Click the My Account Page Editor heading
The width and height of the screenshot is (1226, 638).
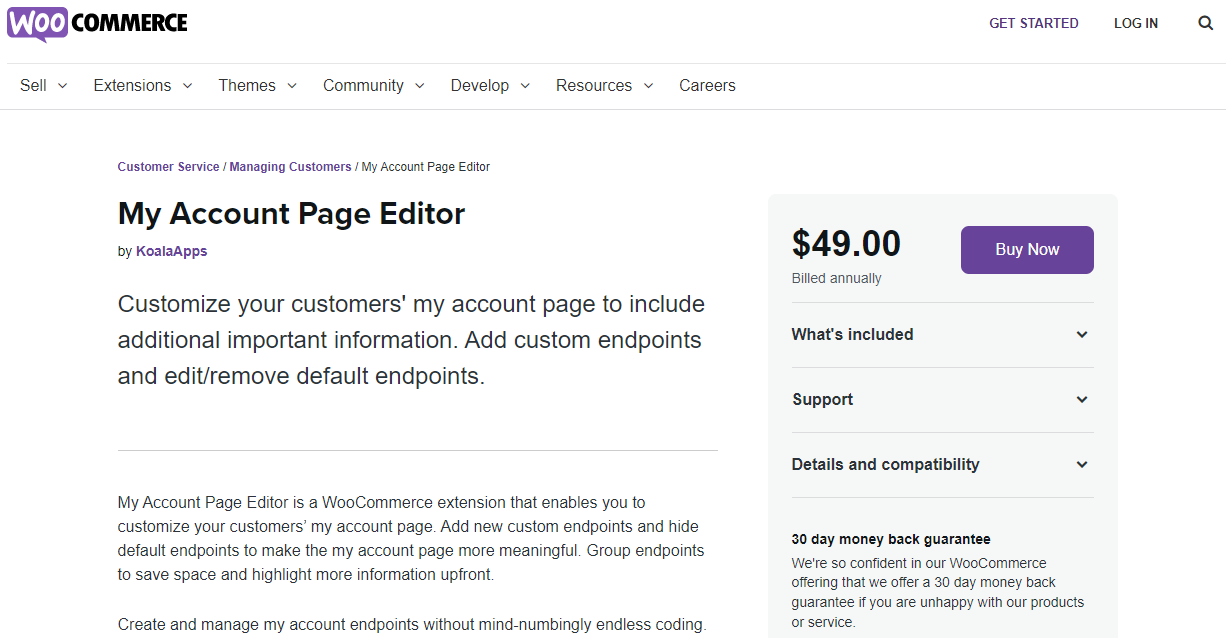tap(292, 214)
